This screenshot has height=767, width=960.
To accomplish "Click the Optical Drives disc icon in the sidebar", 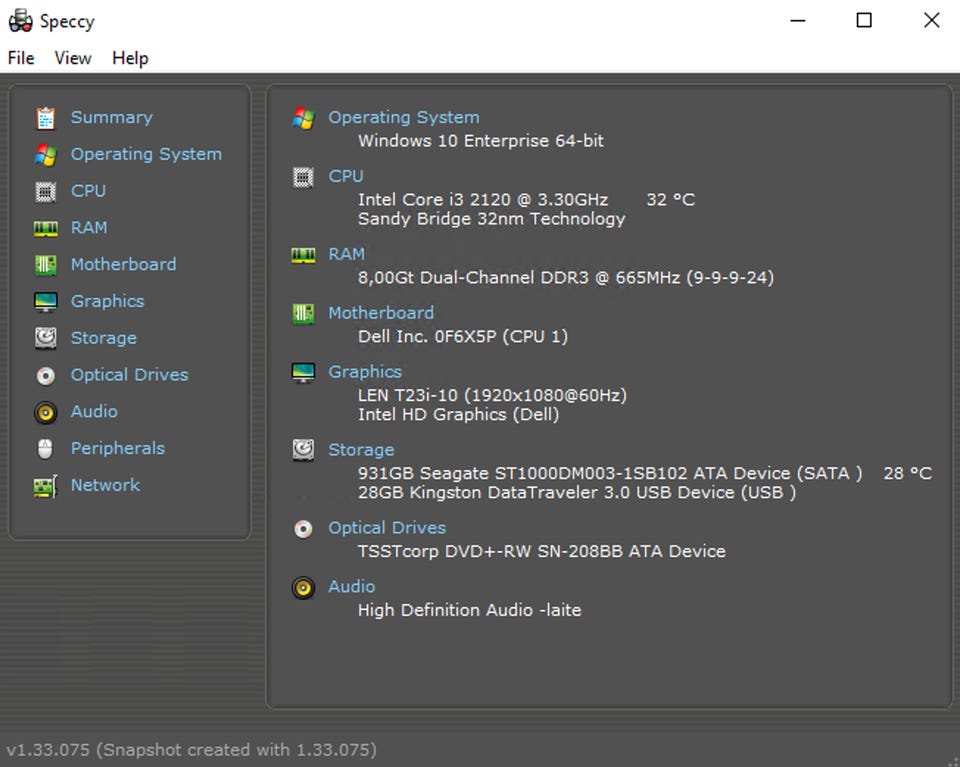I will (45, 376).
